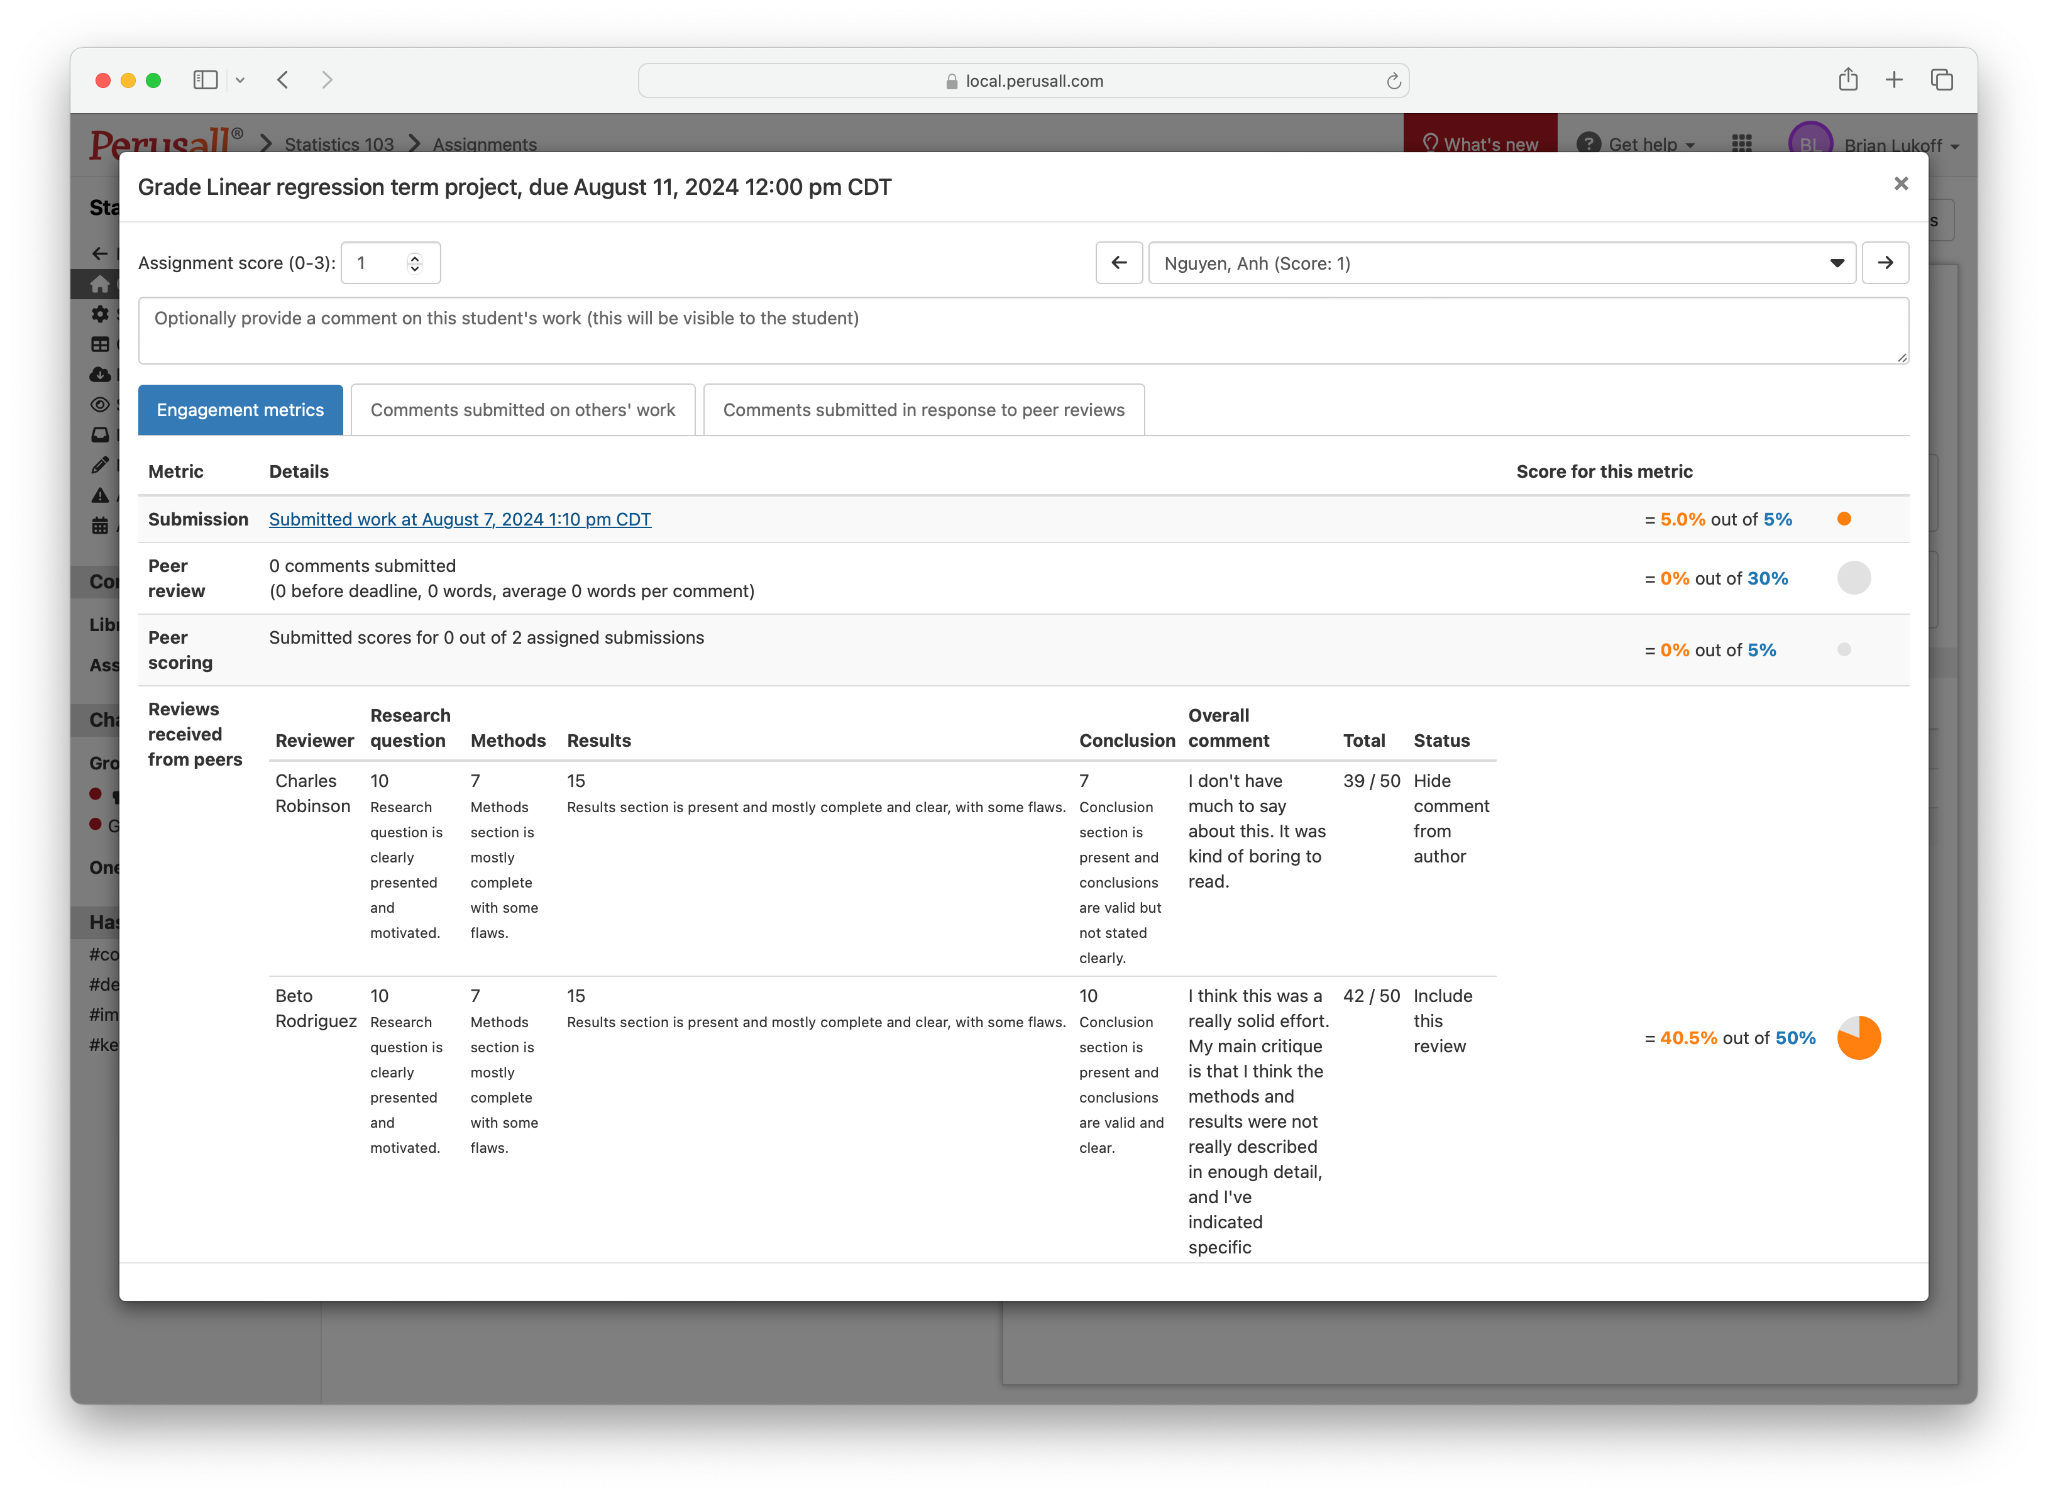Expand Safari sidebar options chevron
The image size is (2048, 1497).
coord(240,80)
